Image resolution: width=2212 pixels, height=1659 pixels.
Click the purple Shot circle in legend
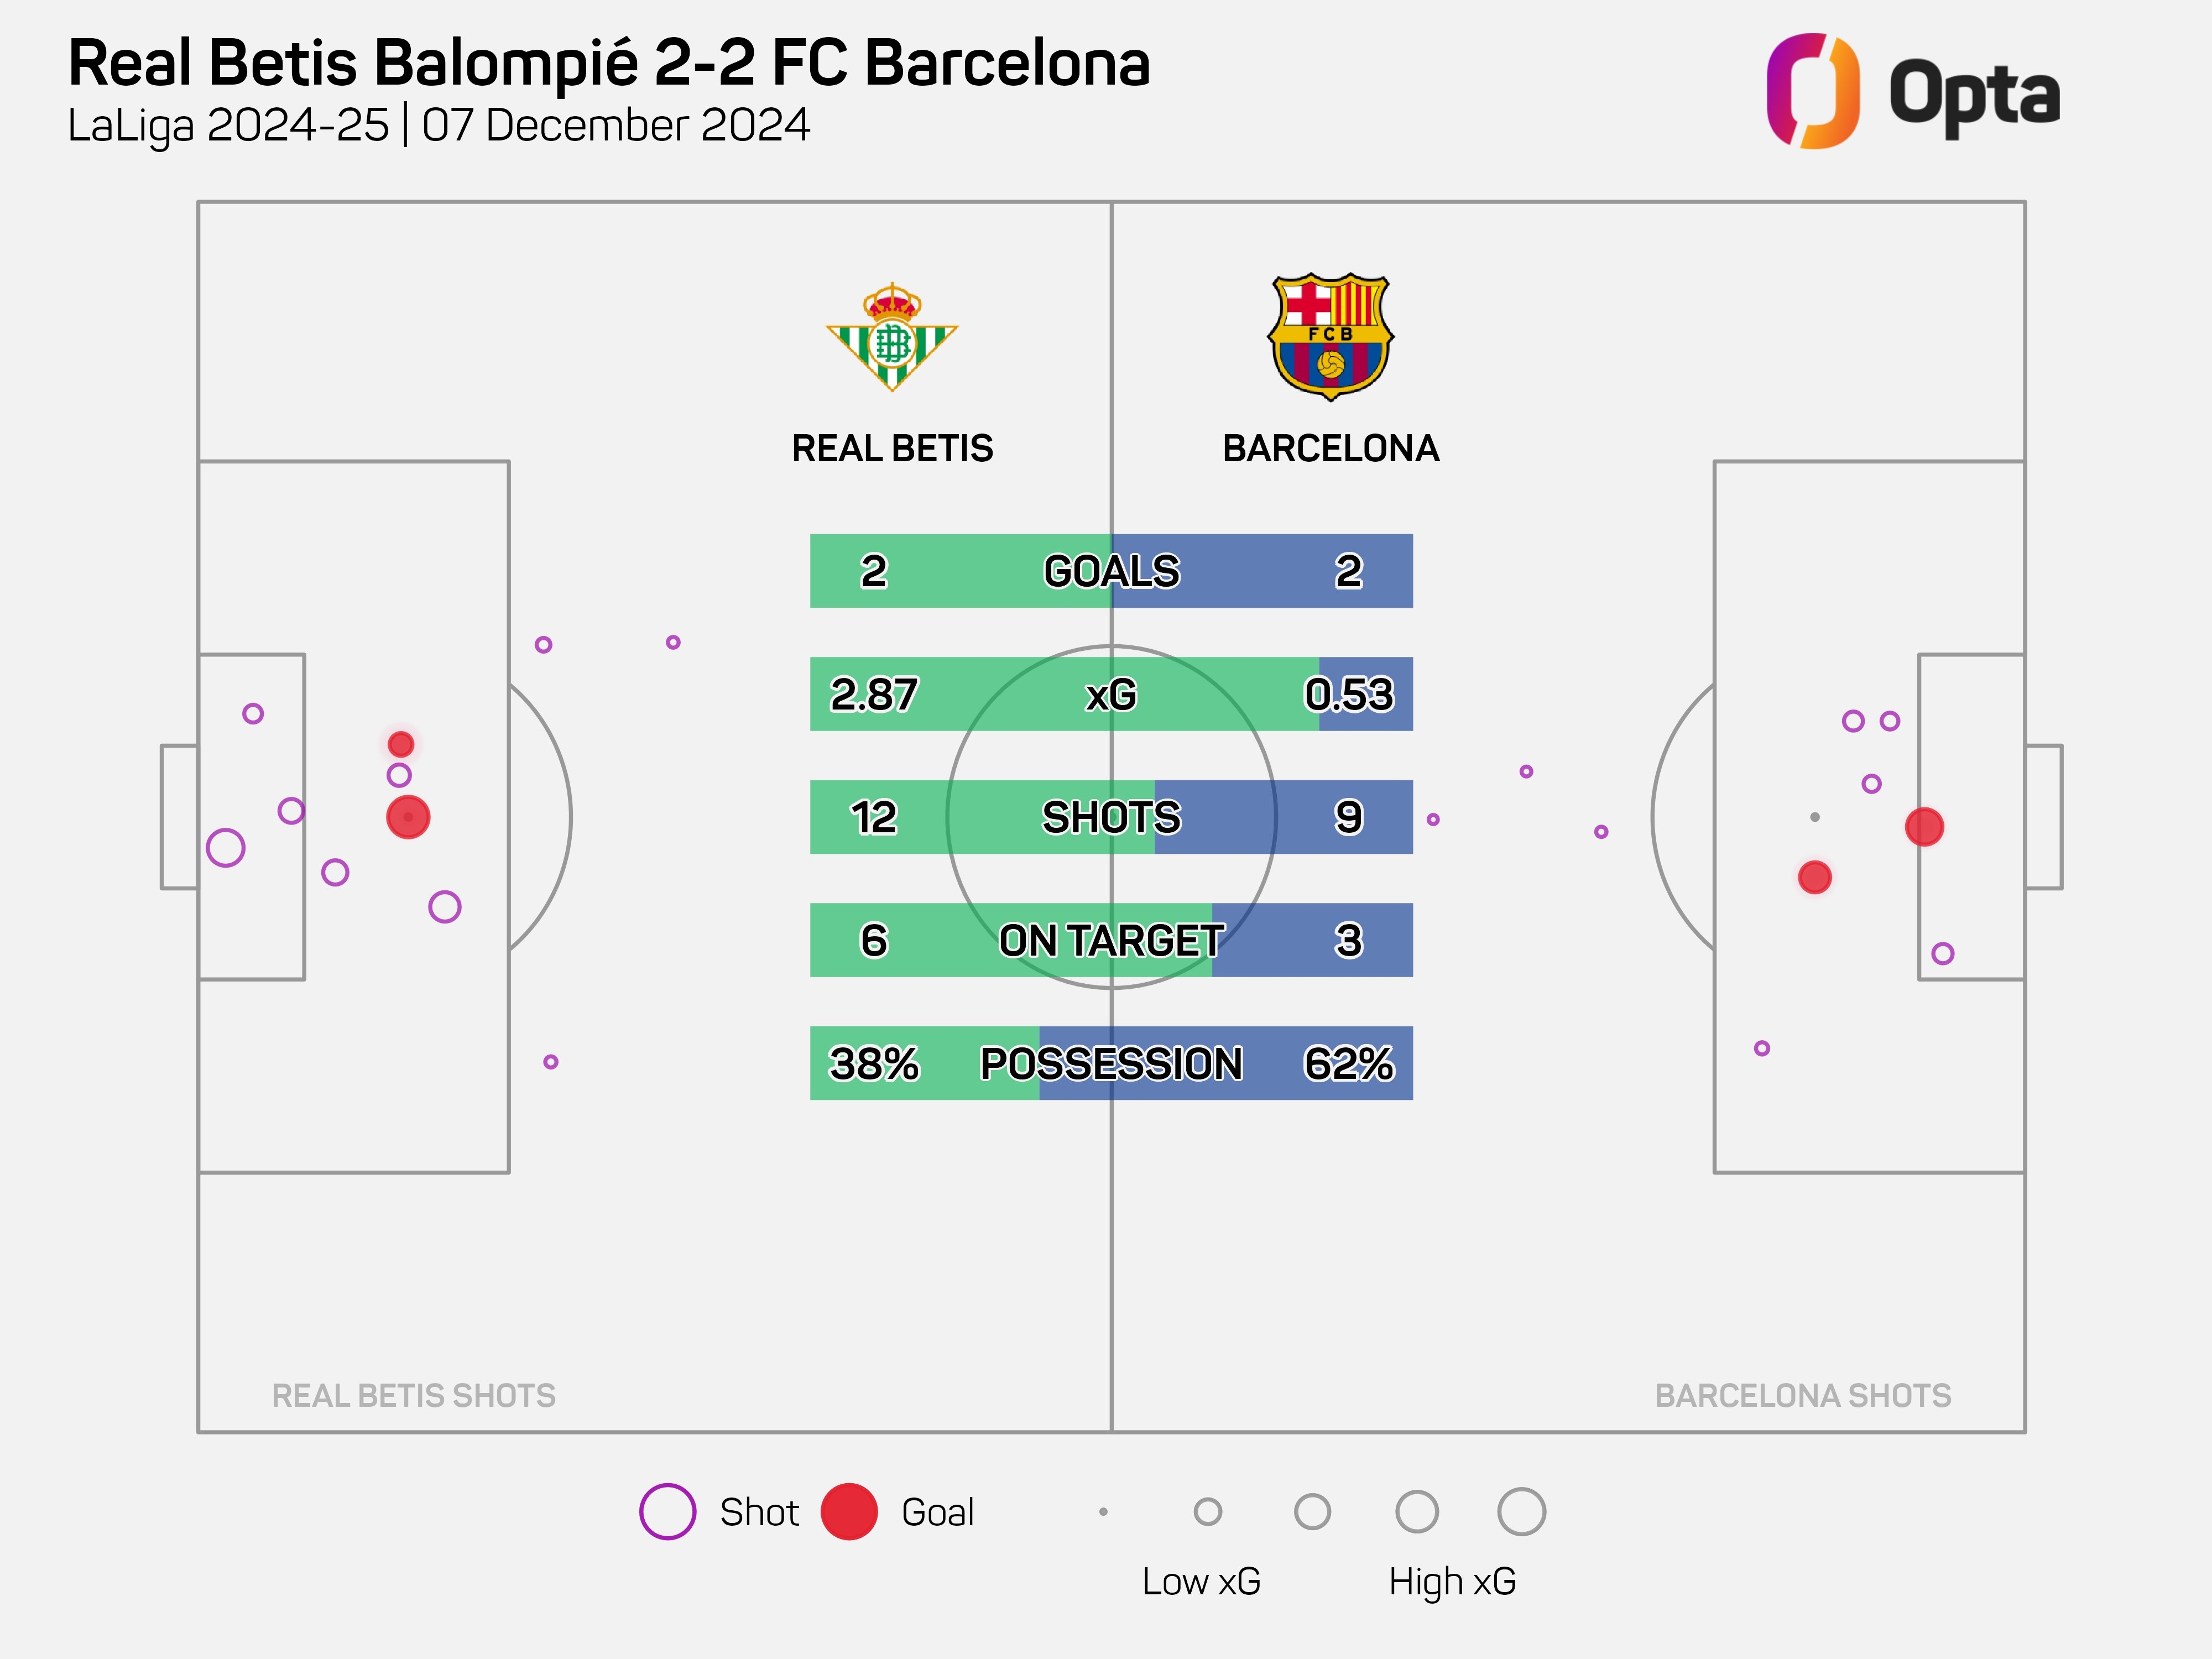click(x=667, y=1511)
